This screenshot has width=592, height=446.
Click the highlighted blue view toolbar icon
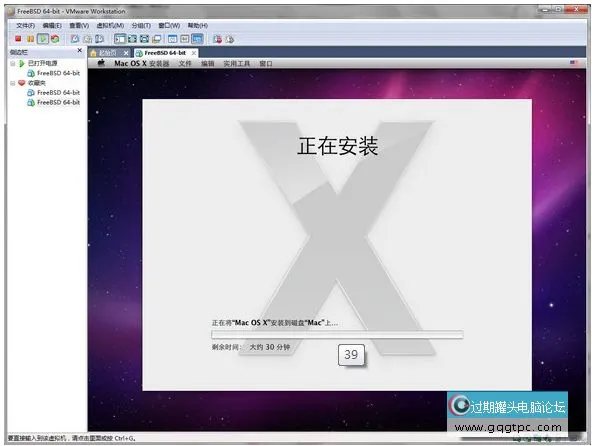point(197,39)
